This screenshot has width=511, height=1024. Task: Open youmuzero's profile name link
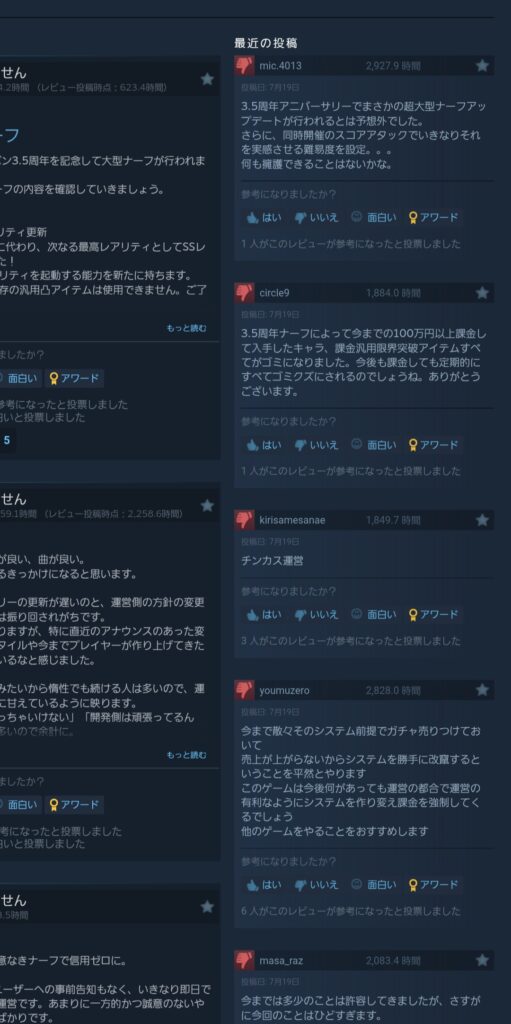pyautogui.click(x=284, y=690)
